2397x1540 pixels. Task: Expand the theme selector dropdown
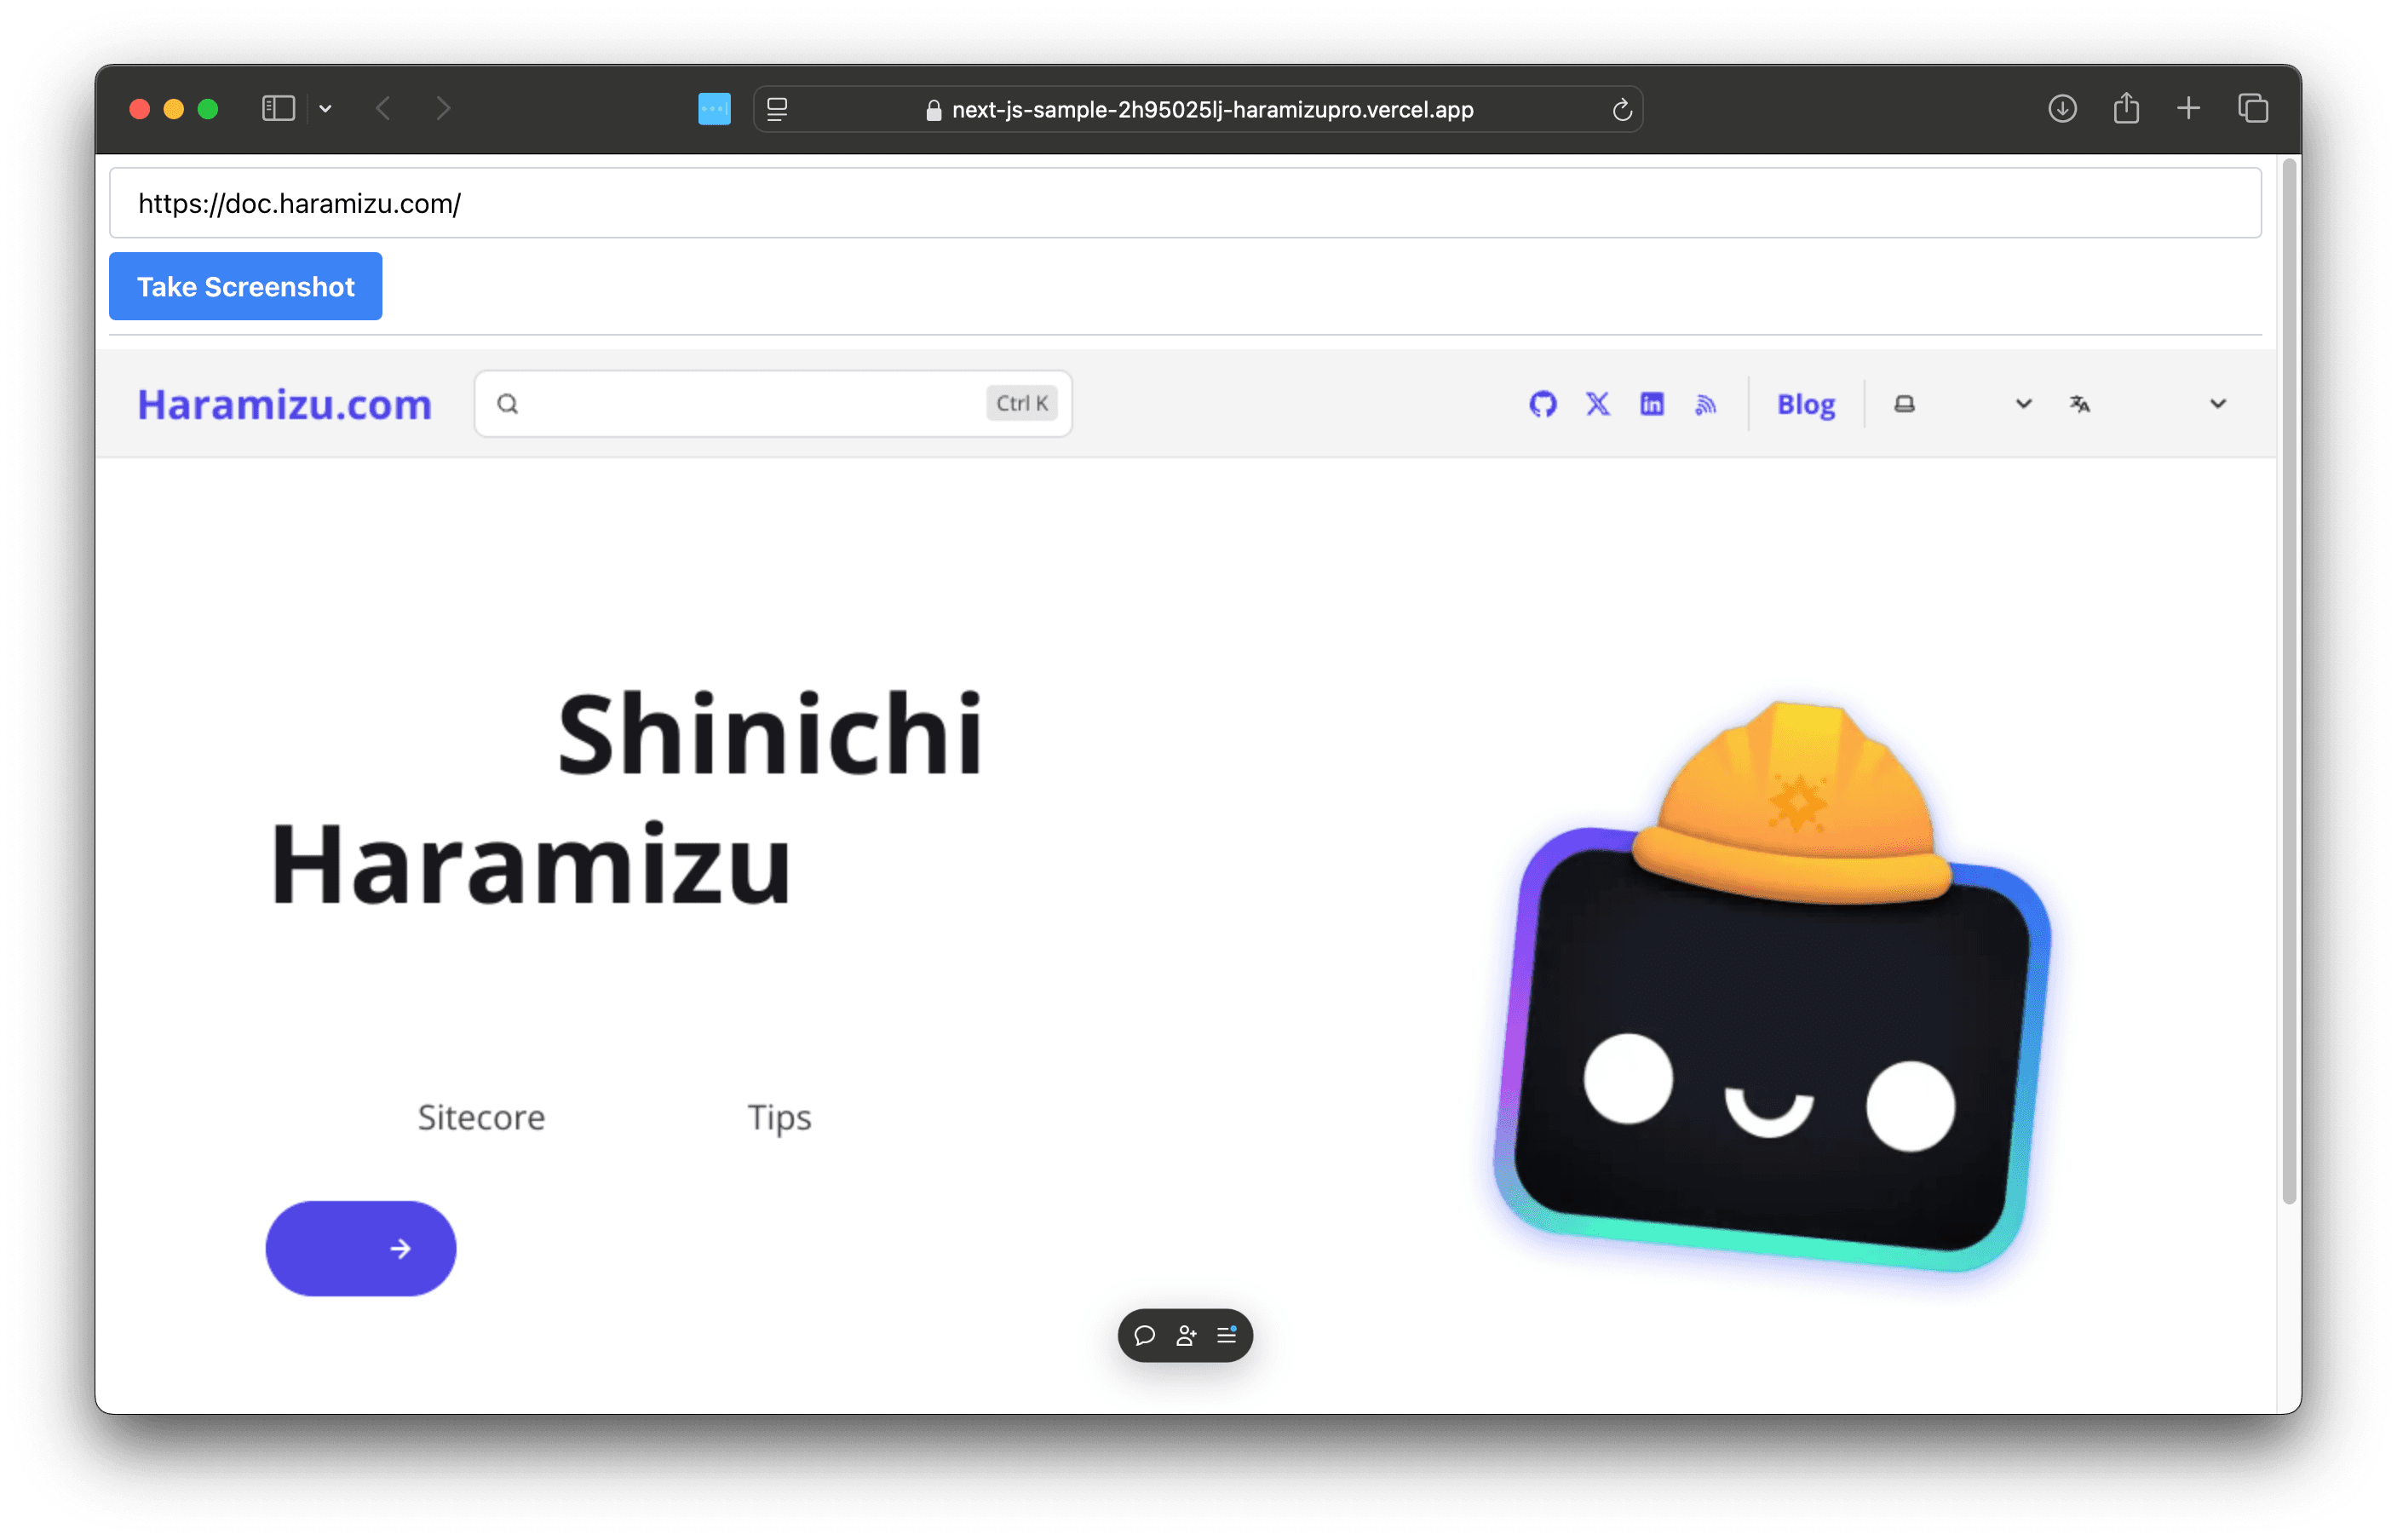pyautogui.click(x=1962, y=404)
